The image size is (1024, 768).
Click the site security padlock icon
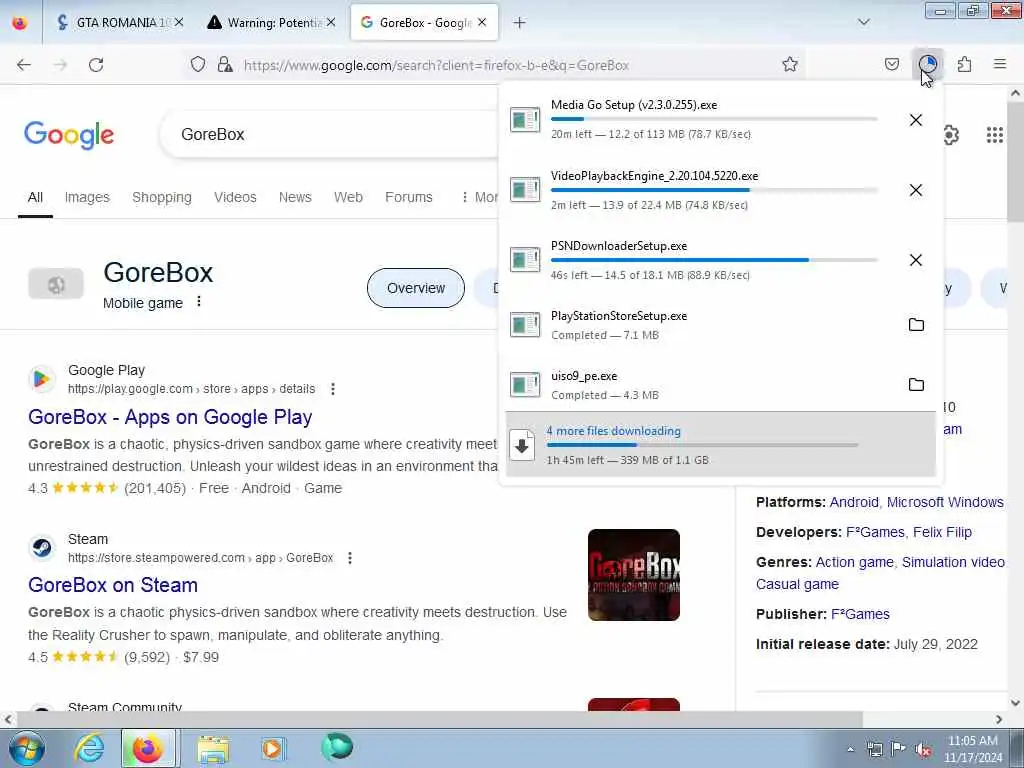click(225, 64)
